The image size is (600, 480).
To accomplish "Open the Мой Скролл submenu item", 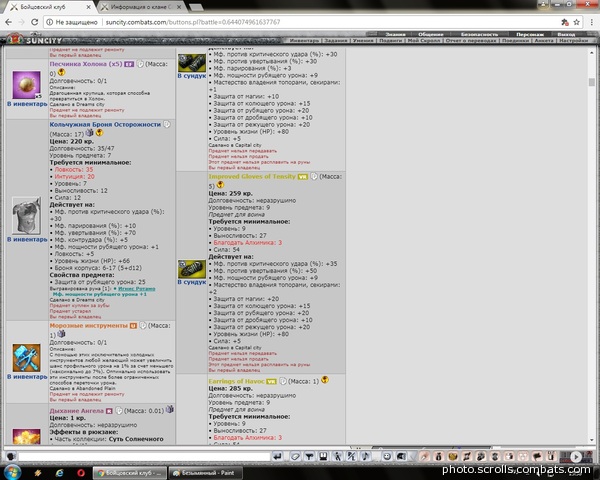I will tap(424, 40).
